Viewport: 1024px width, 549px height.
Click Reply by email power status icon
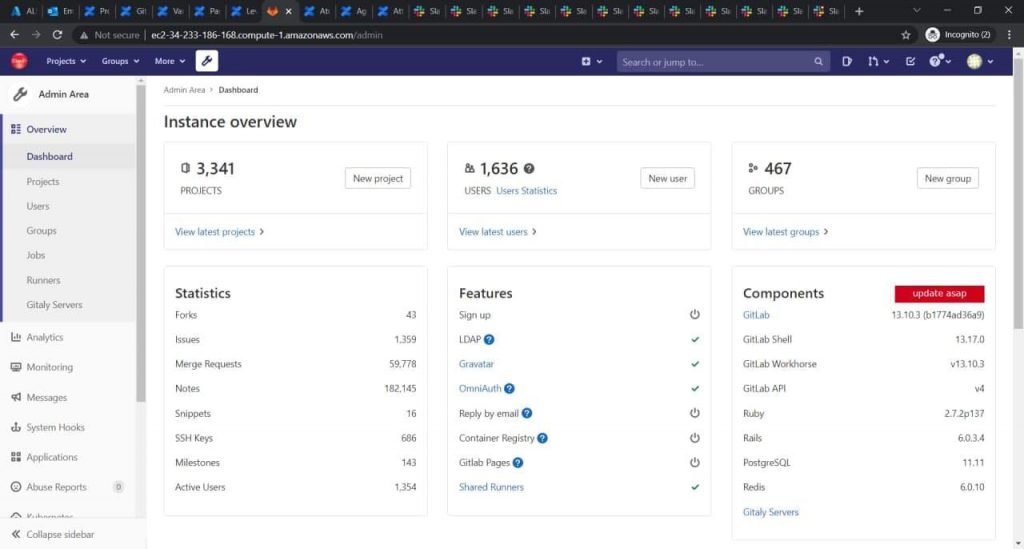695,413
